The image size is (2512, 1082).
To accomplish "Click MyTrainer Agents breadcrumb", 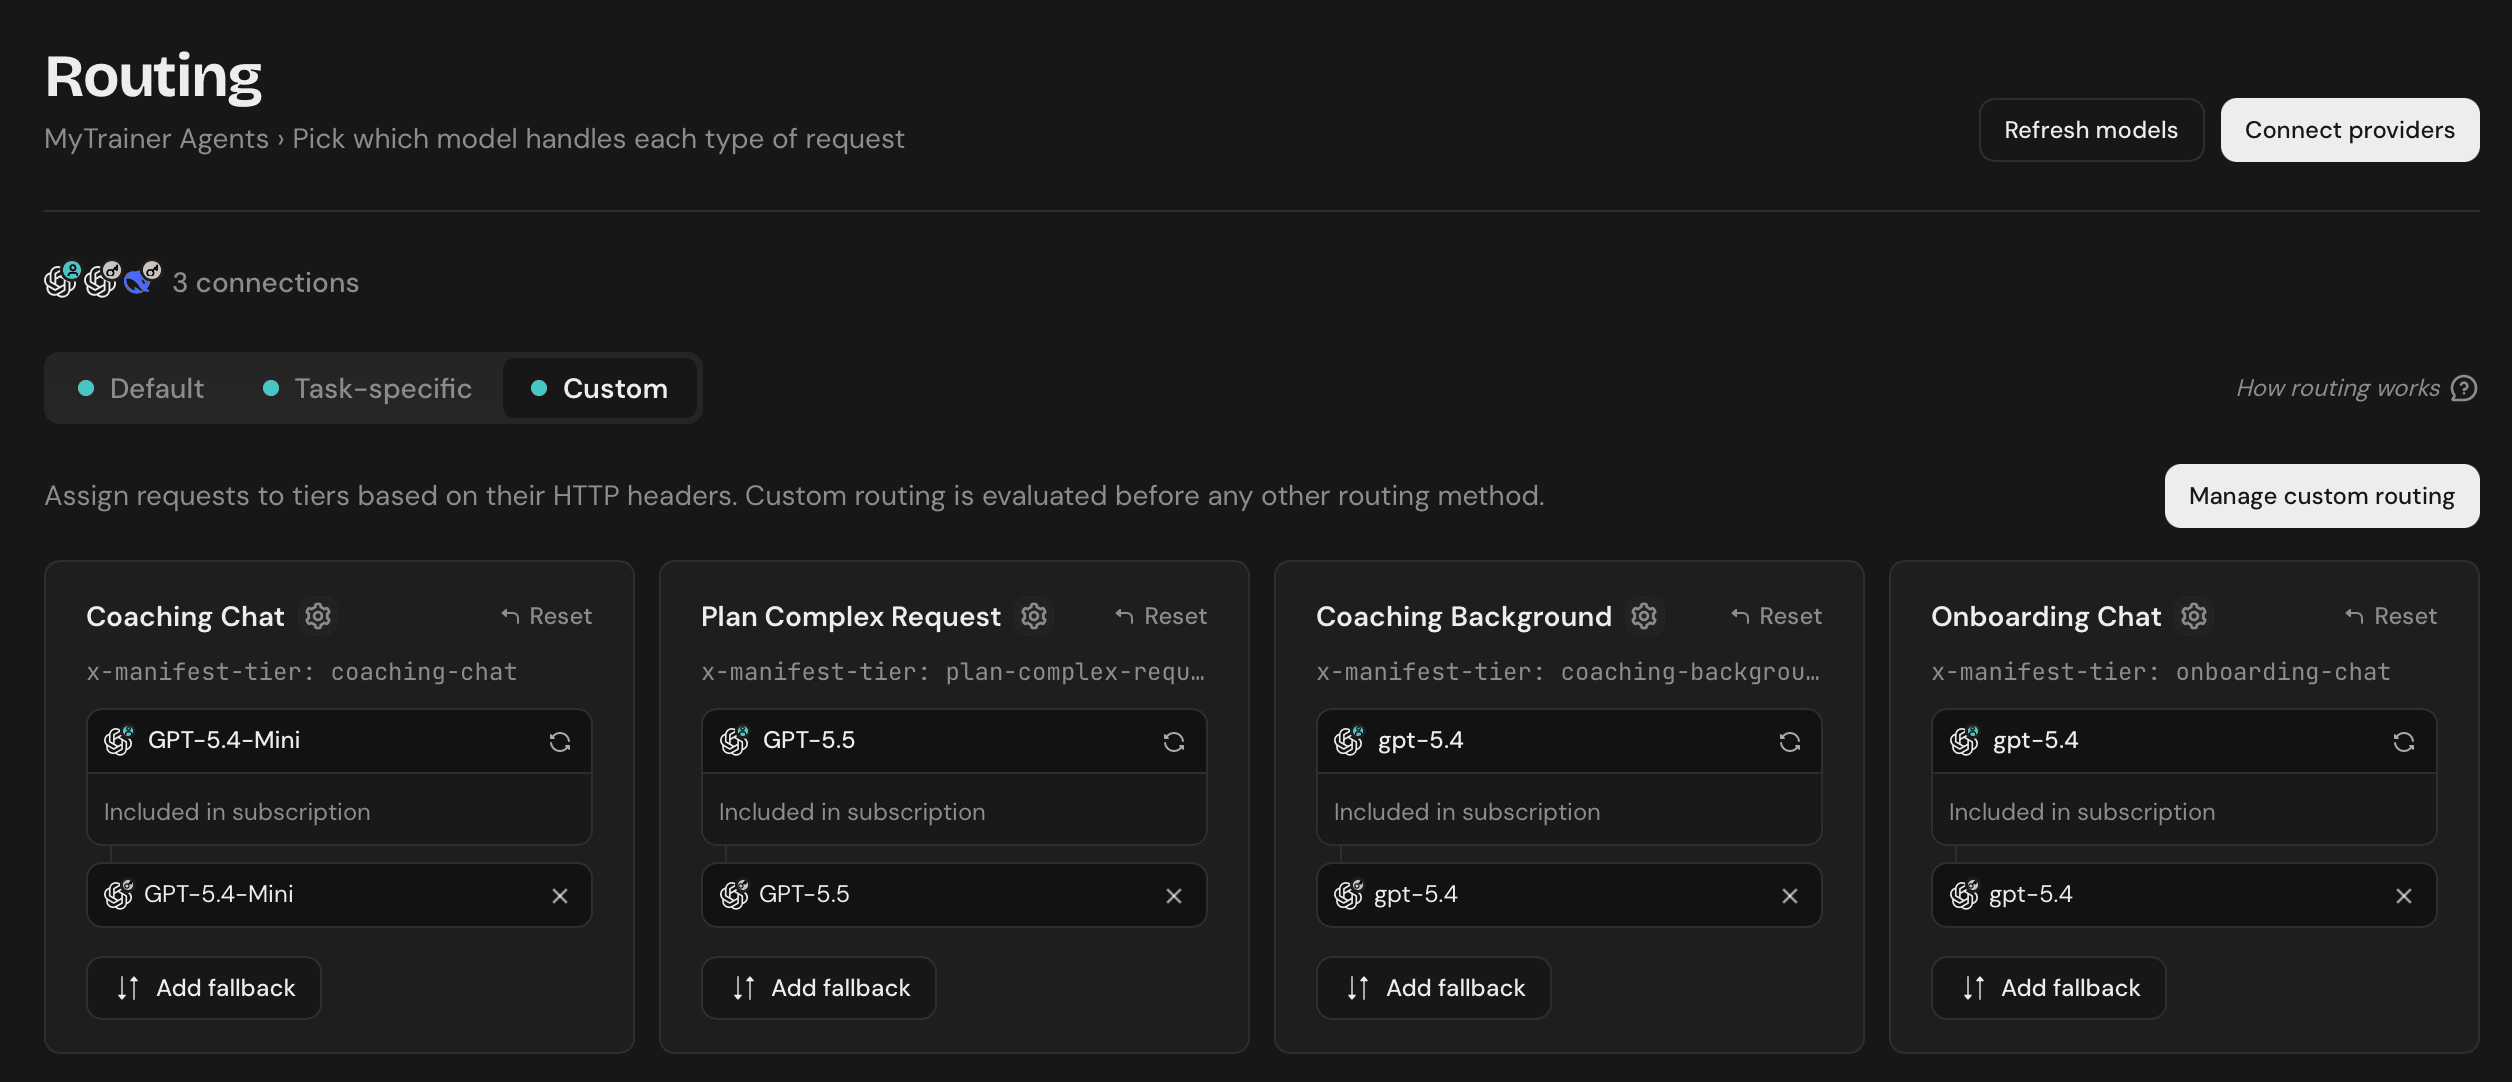I will pyautogui.click(x=156, y=139).
